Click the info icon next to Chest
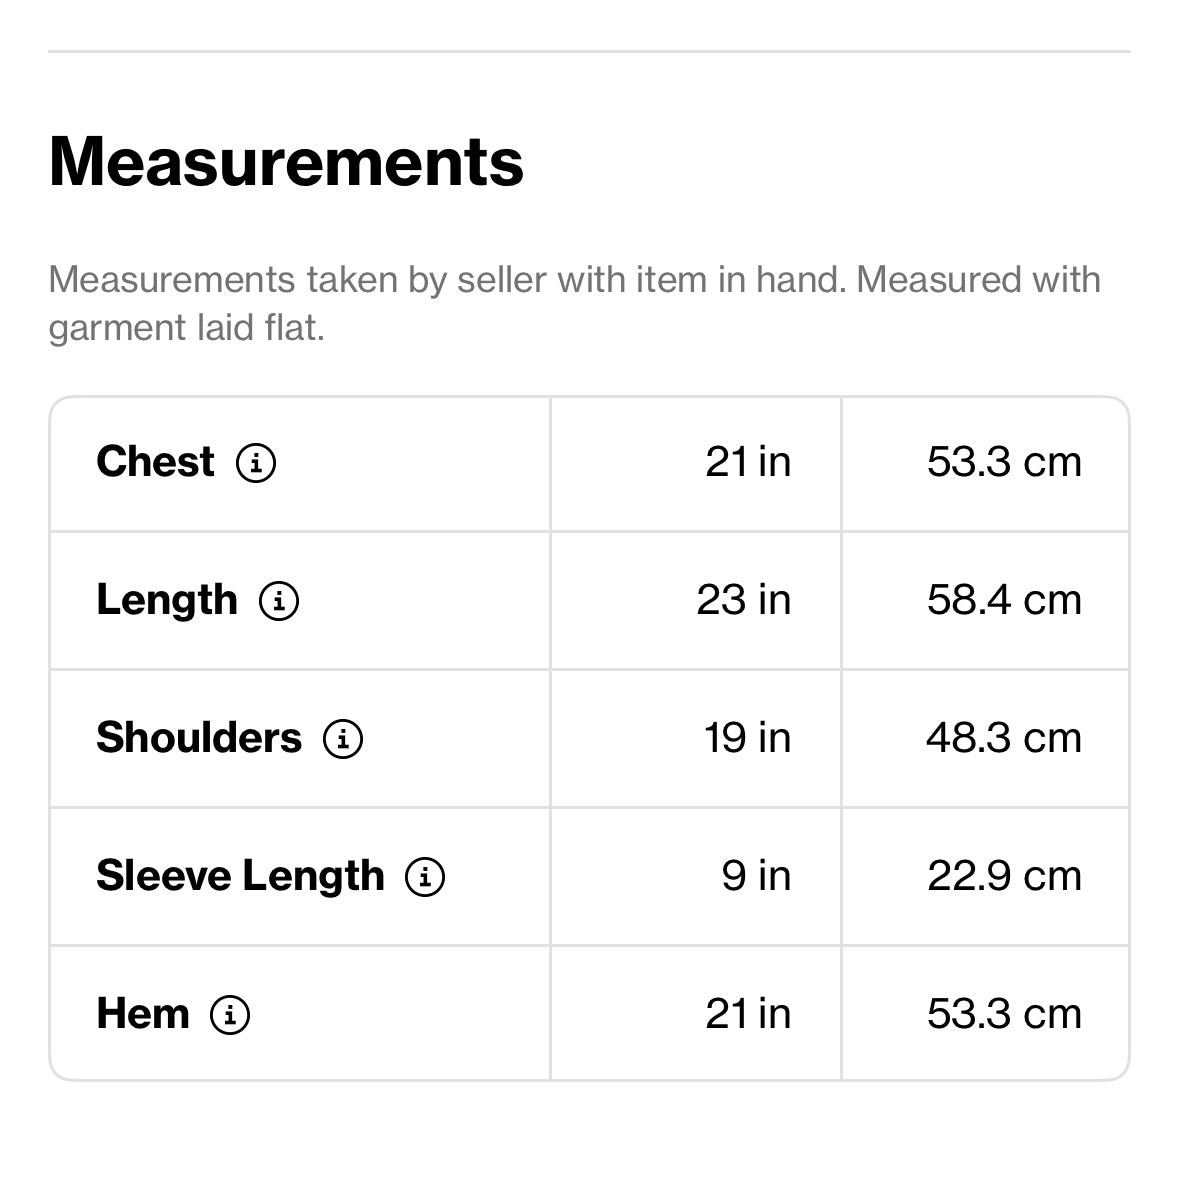Screen dimensions: 1179x1179 pyautogui.click(x=256, y=463)
